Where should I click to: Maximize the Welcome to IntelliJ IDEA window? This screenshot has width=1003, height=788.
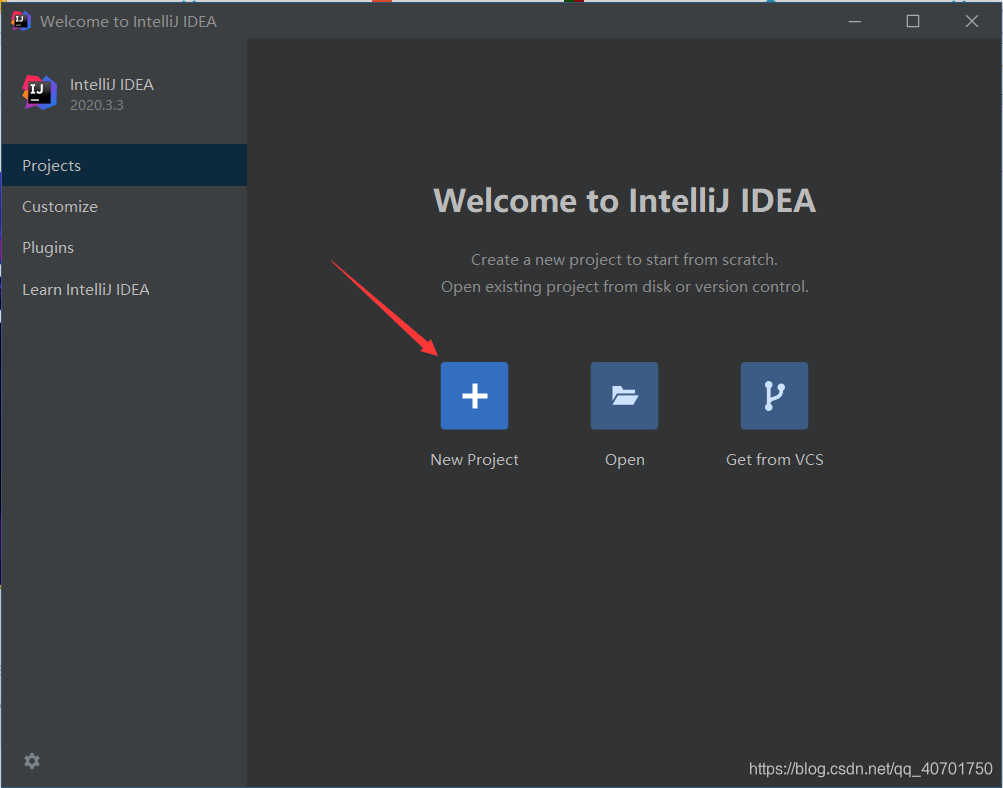[x=913, y=21]
